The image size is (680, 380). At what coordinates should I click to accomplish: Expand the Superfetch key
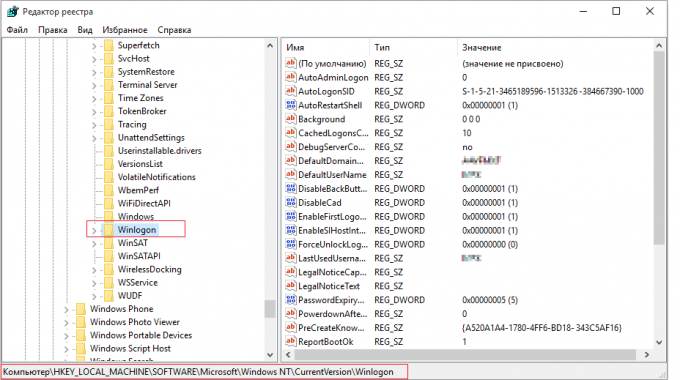(x=94, y=46)
